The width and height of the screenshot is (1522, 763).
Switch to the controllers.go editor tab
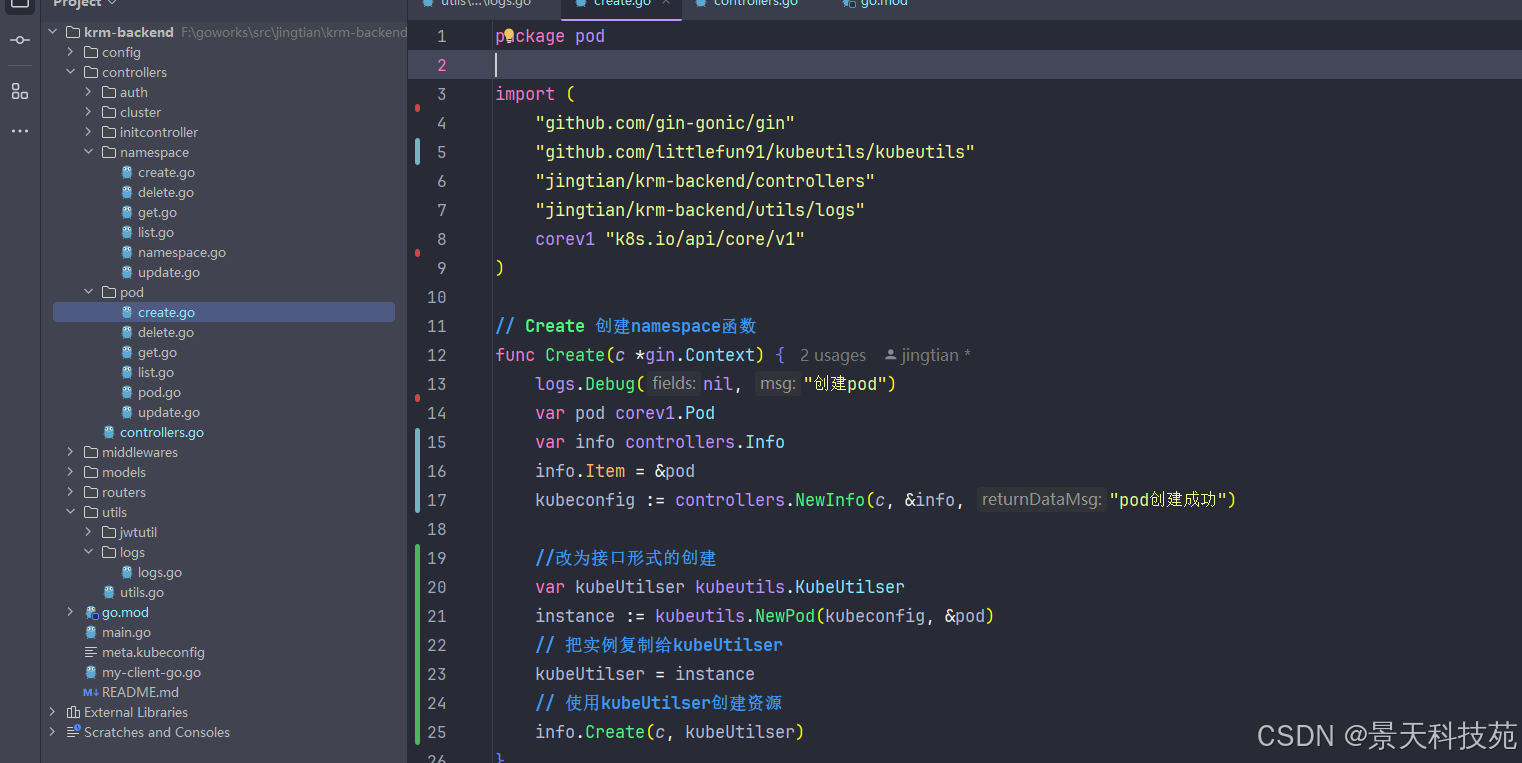coord(746,5)
